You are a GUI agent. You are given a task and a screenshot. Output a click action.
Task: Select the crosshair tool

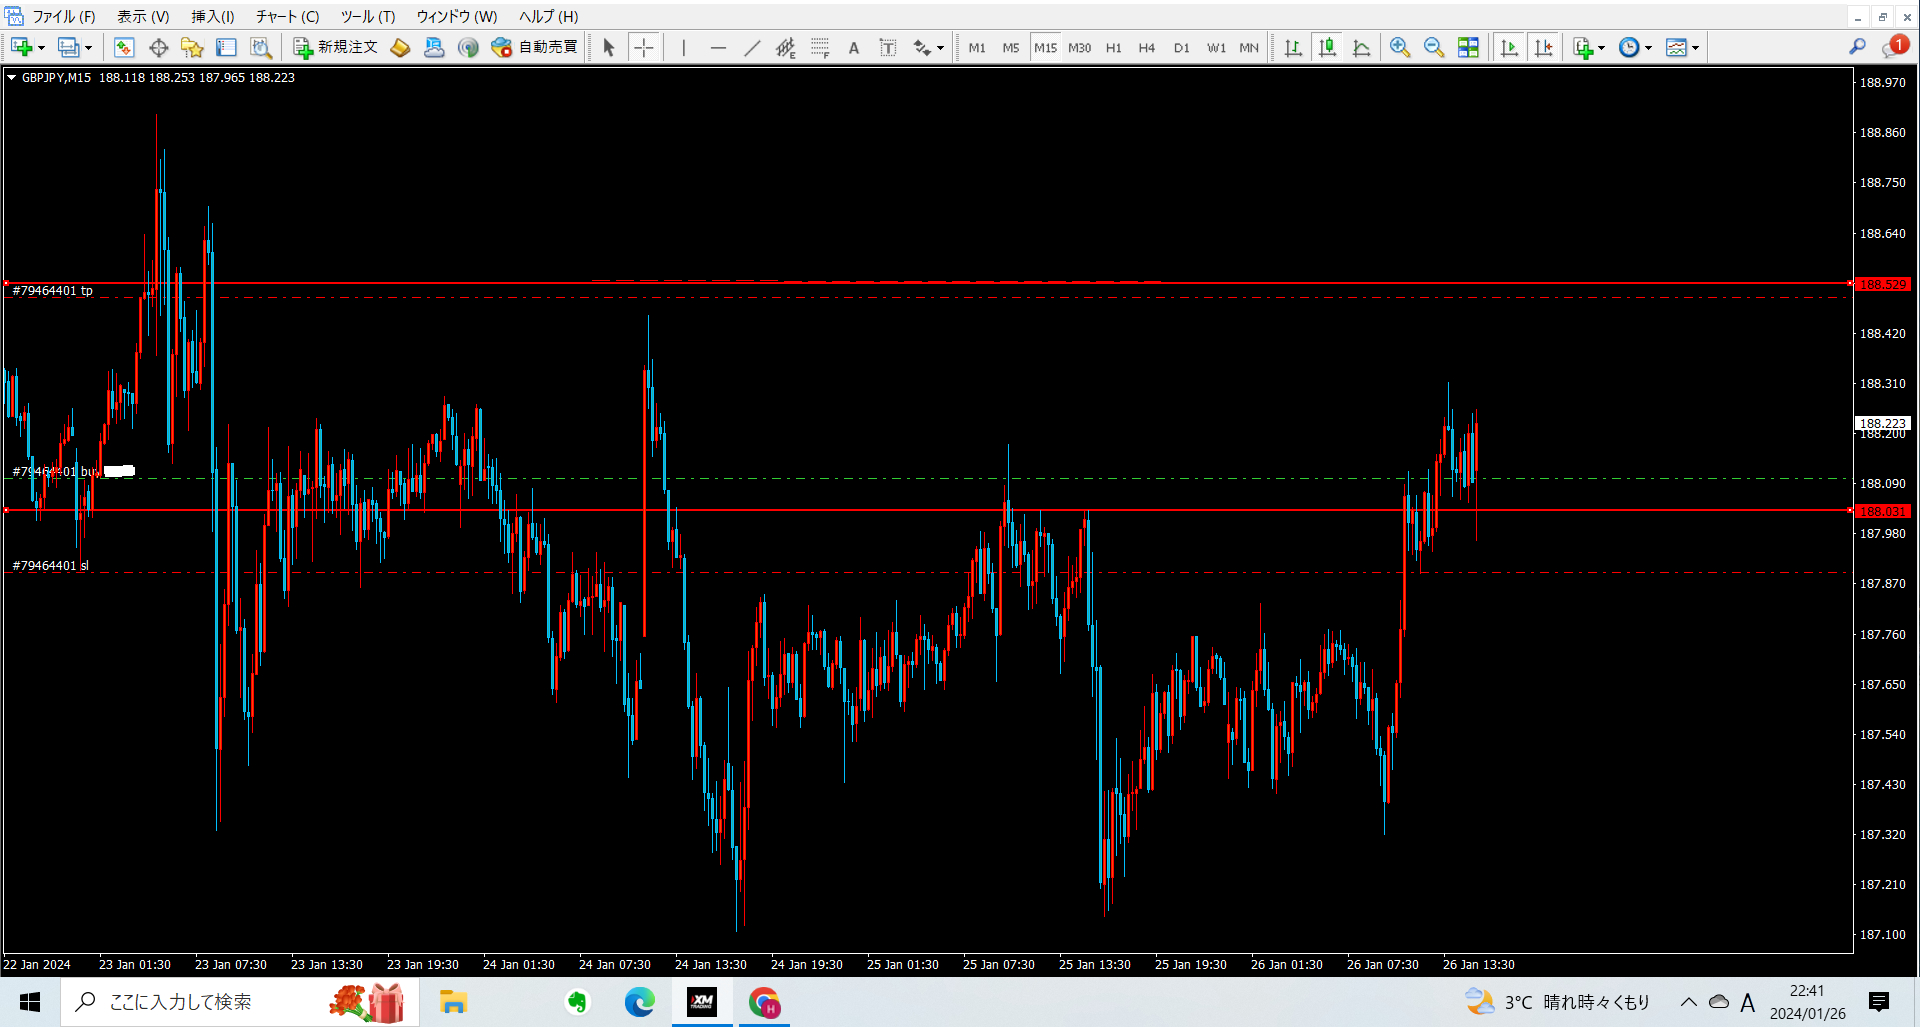[x=644, y=47]
